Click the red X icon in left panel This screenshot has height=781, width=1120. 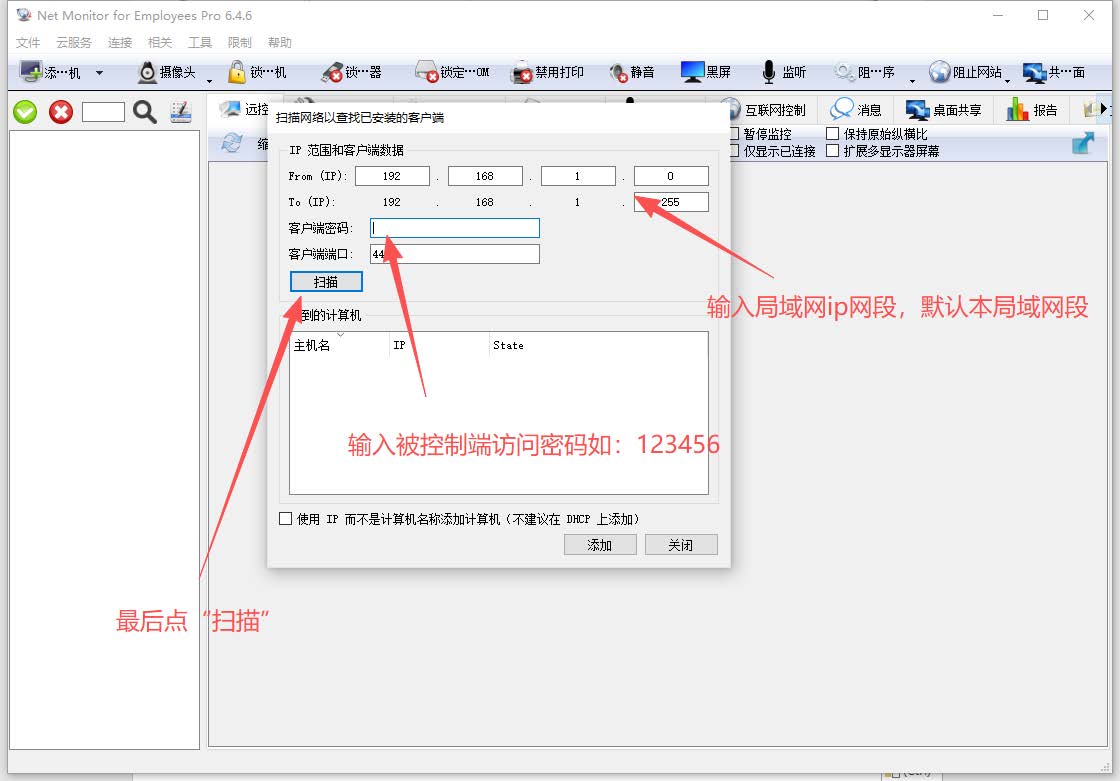[x=61, y=112]
